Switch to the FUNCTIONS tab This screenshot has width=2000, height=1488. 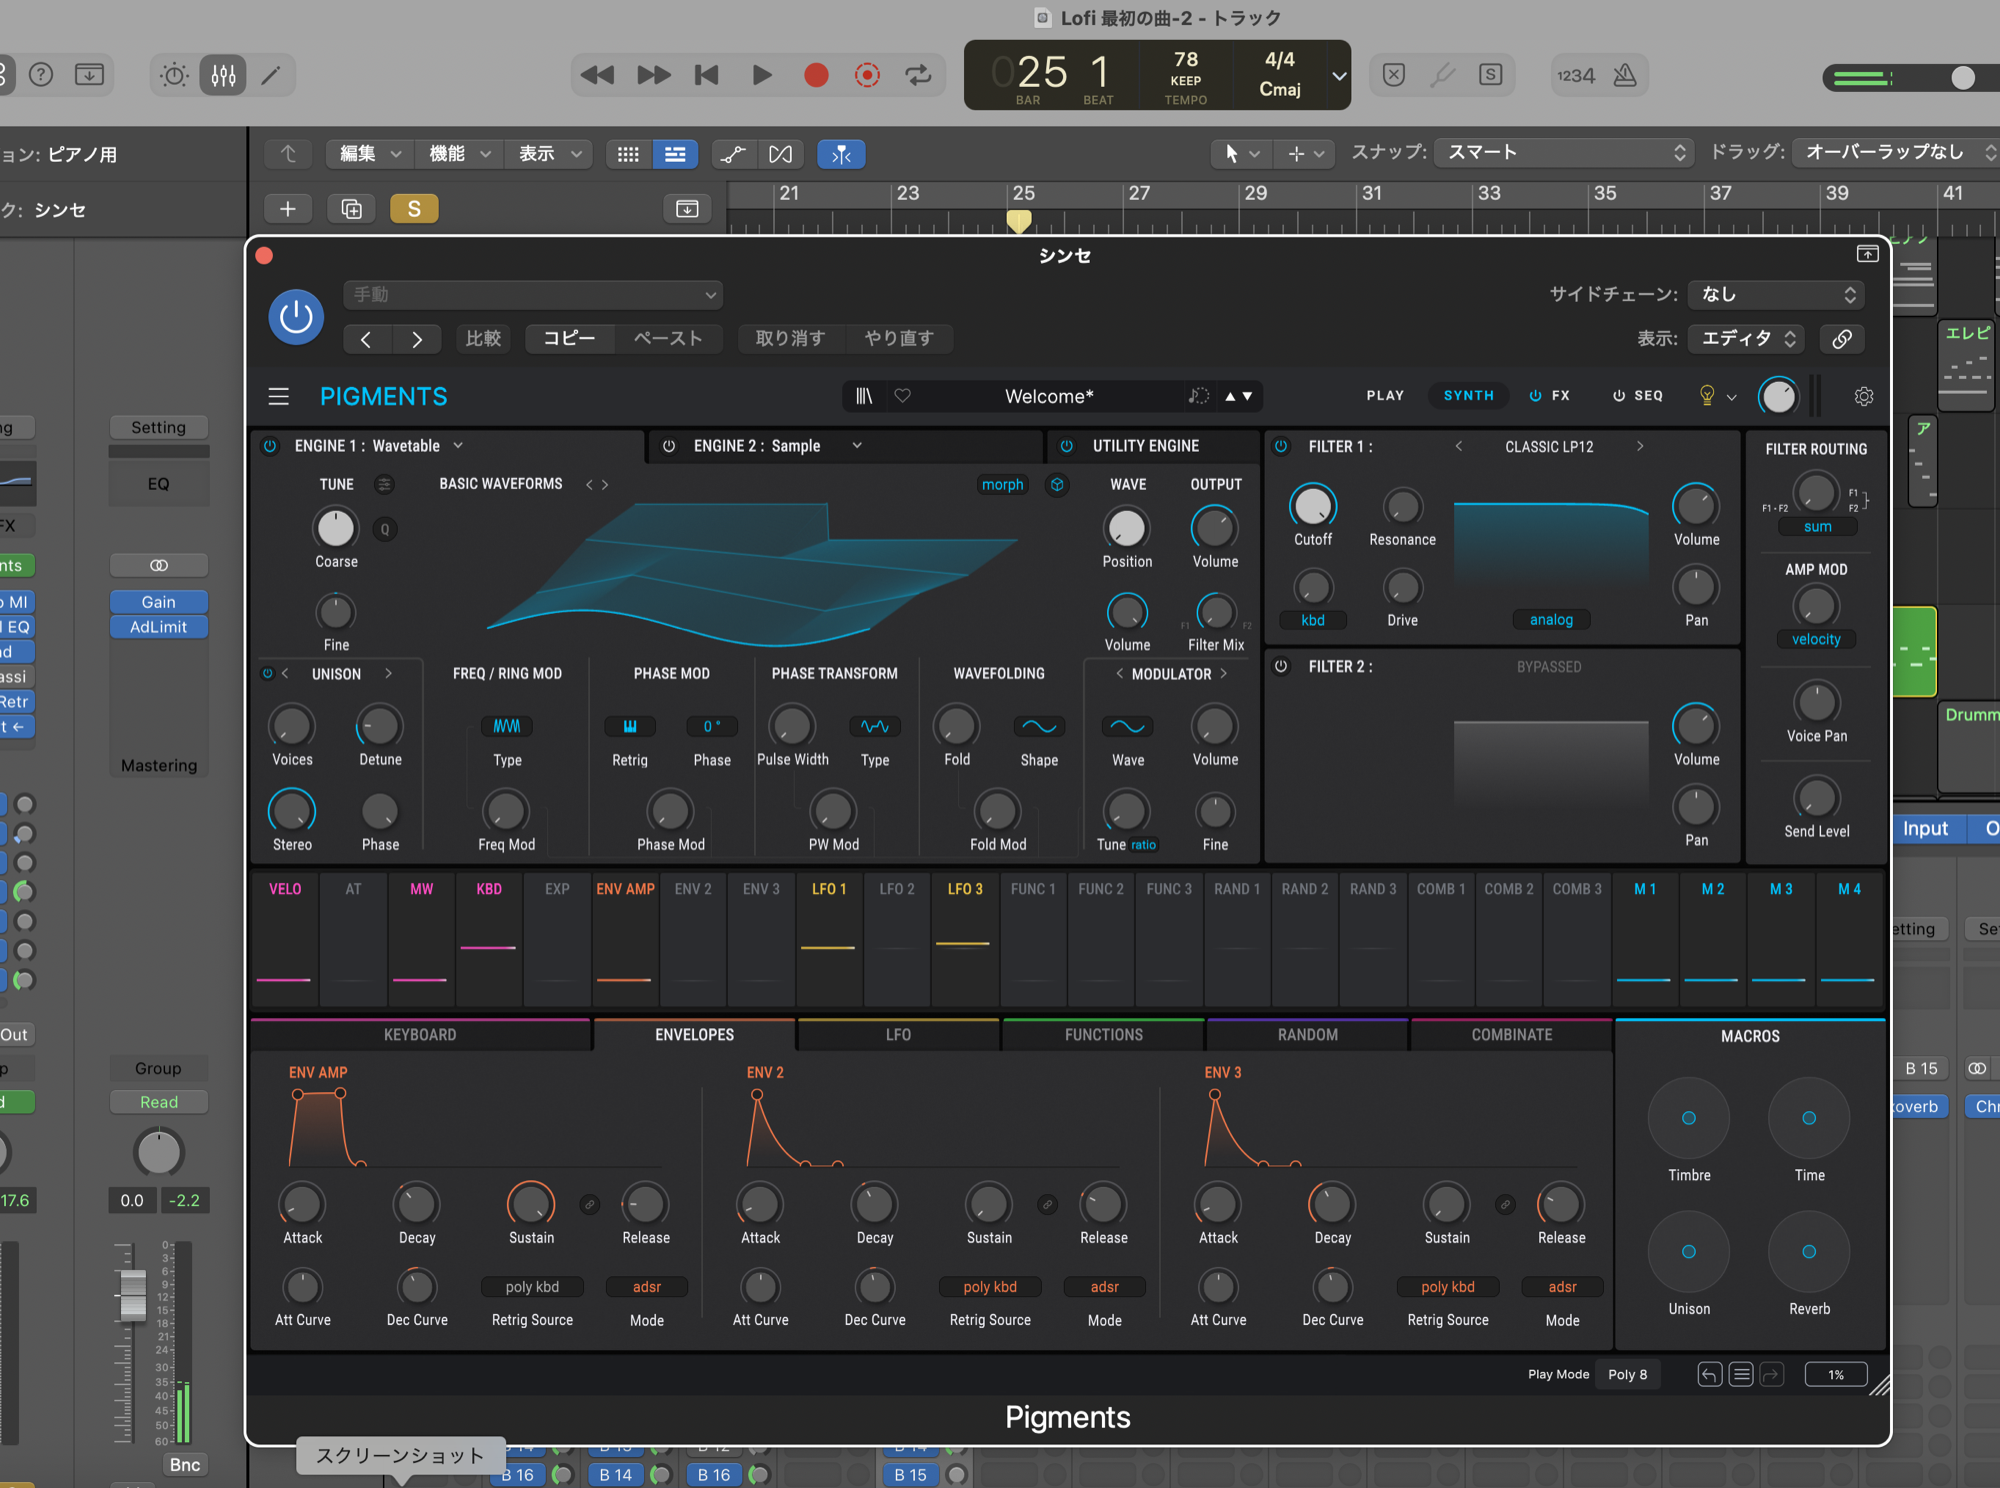tap(1104, 1035)
